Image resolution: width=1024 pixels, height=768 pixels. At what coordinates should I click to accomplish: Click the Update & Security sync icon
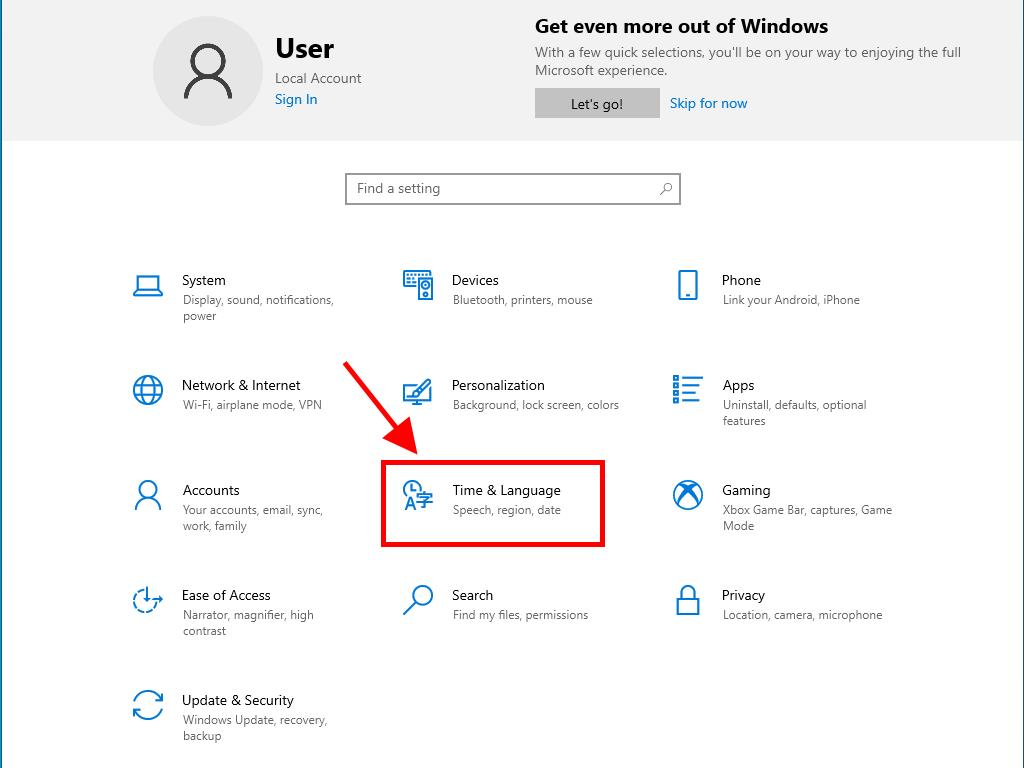pos(148,705)
